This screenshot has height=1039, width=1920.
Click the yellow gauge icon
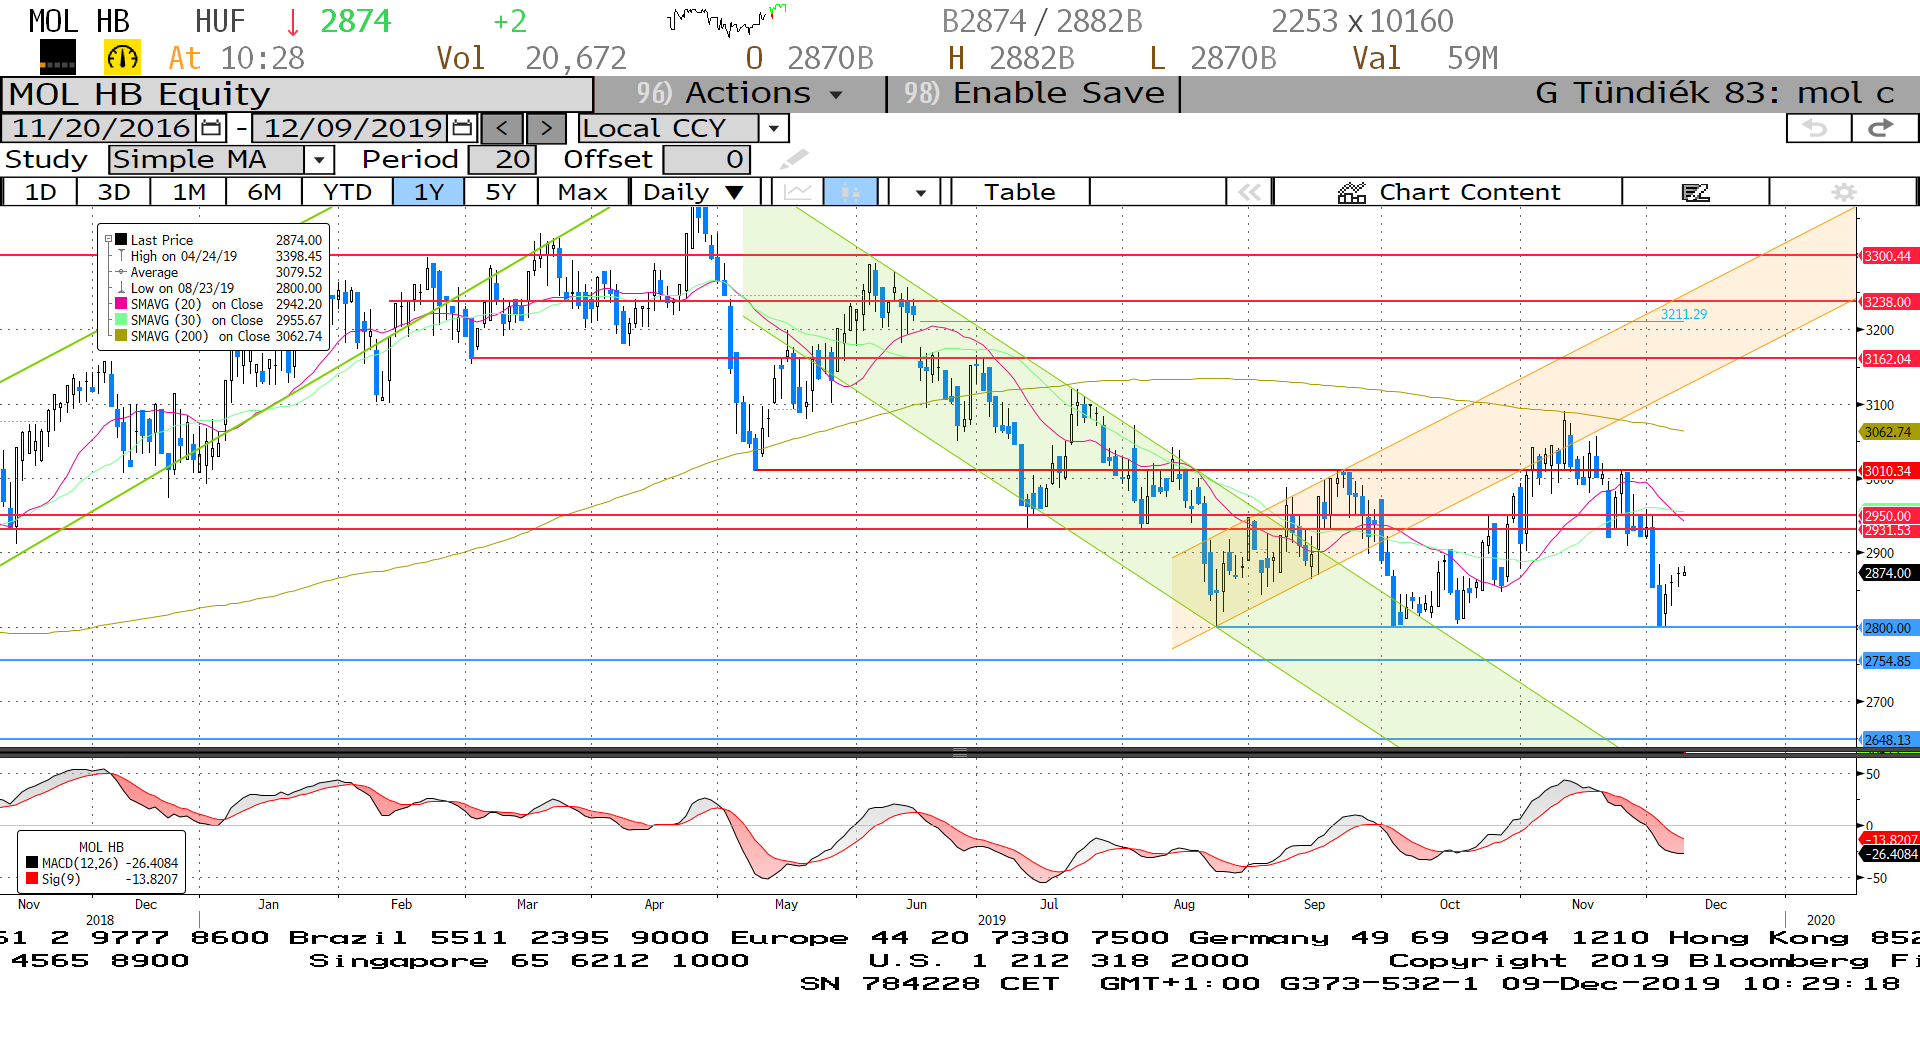tap(123, 58)
